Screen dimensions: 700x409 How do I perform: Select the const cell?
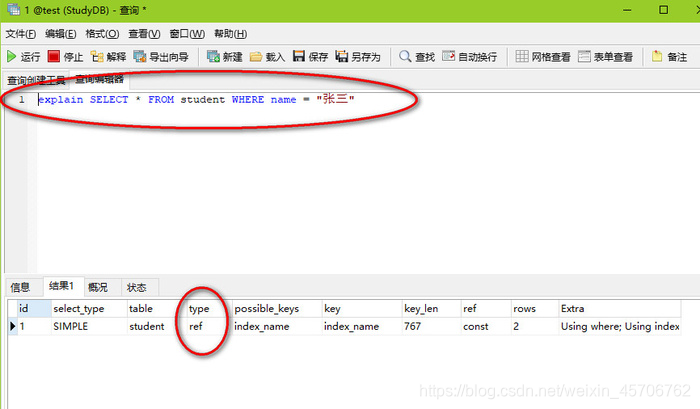(486, 326)
